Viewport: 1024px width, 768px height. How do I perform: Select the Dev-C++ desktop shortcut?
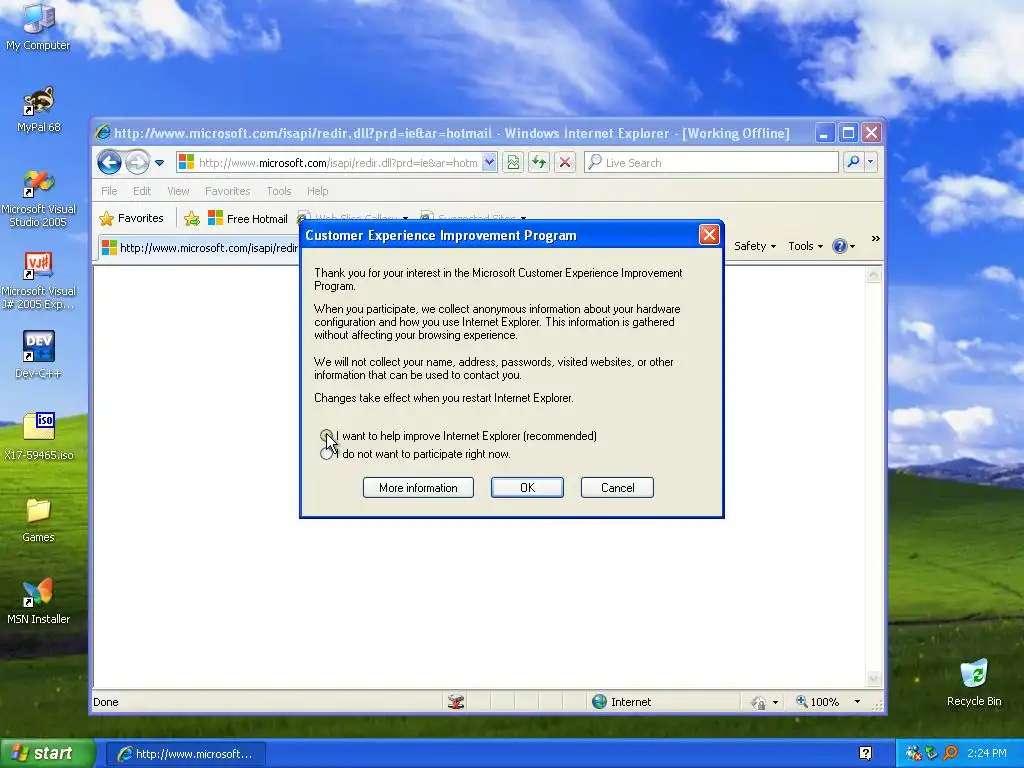(38, 355)
